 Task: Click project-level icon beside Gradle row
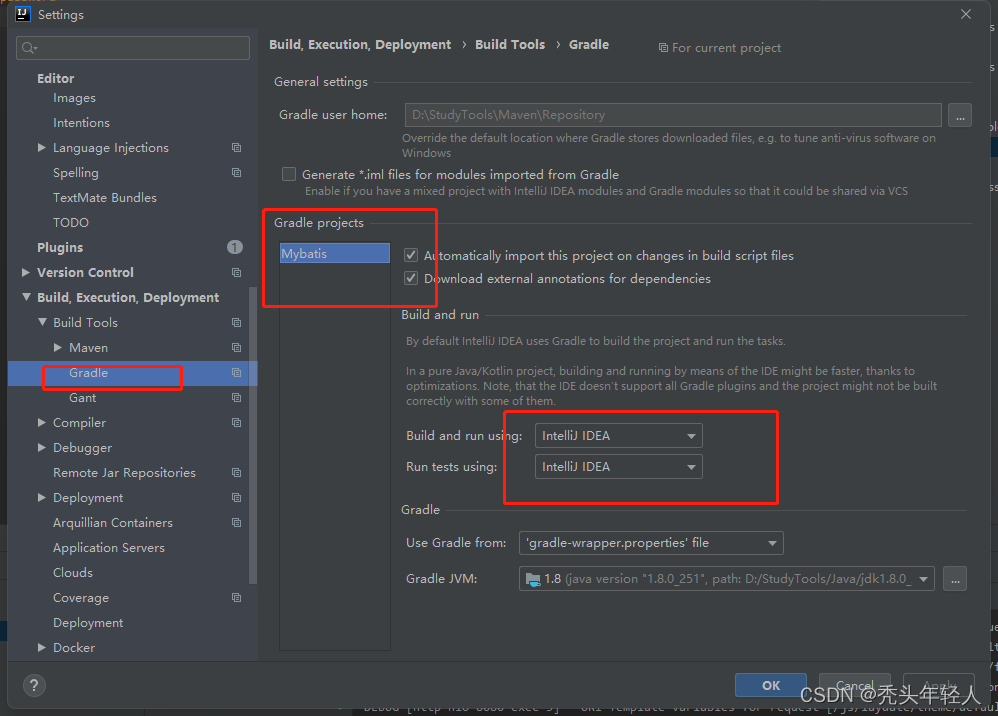pos(236,372)
